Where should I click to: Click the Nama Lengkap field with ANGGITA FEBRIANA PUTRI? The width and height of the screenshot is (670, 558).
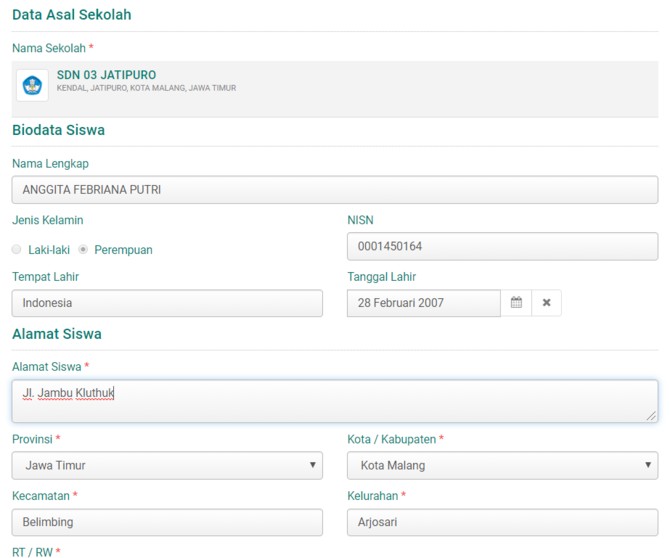(x=335, y=190)
